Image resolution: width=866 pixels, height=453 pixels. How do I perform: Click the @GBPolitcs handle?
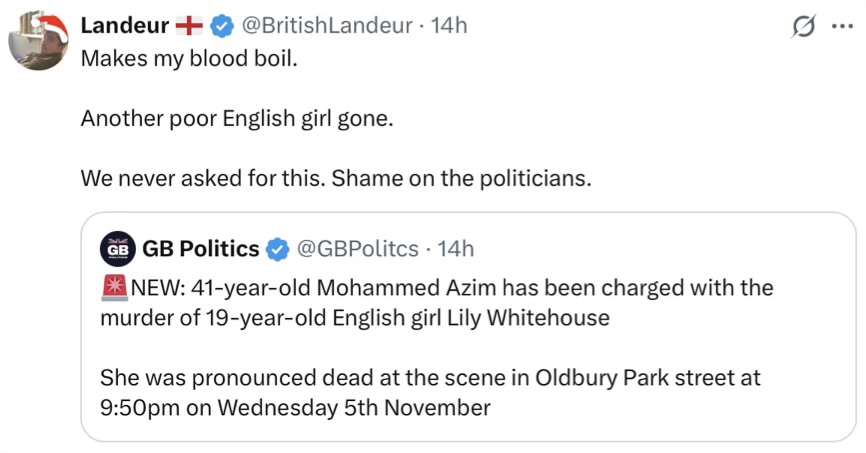pos(357,247)
